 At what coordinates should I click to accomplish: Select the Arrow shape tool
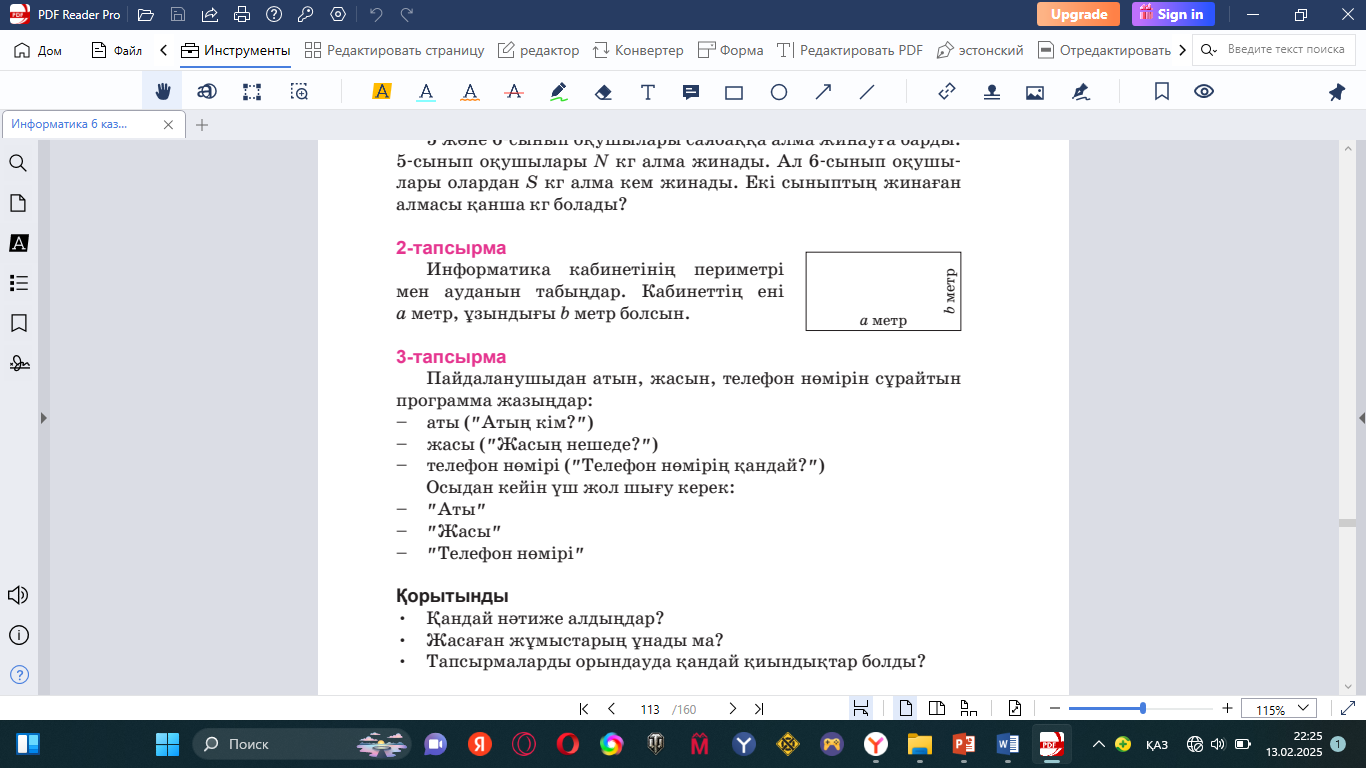[x=824, y=92]
